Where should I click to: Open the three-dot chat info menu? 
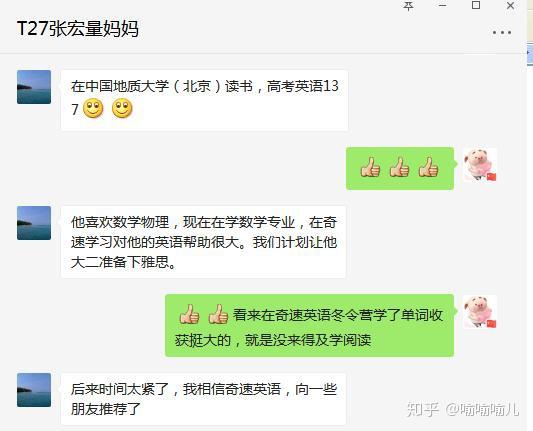(502, 33)
